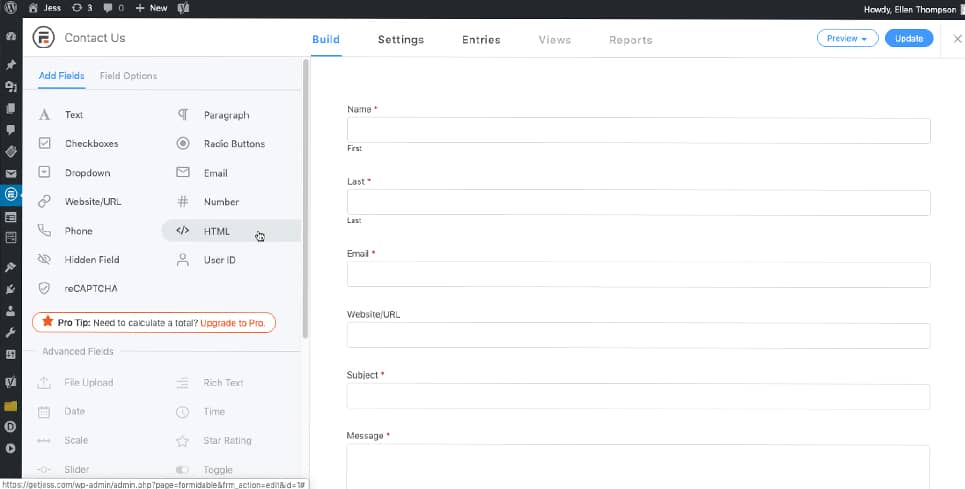Open the Dashboard icon in the sidebar

[x=10, y=36]
